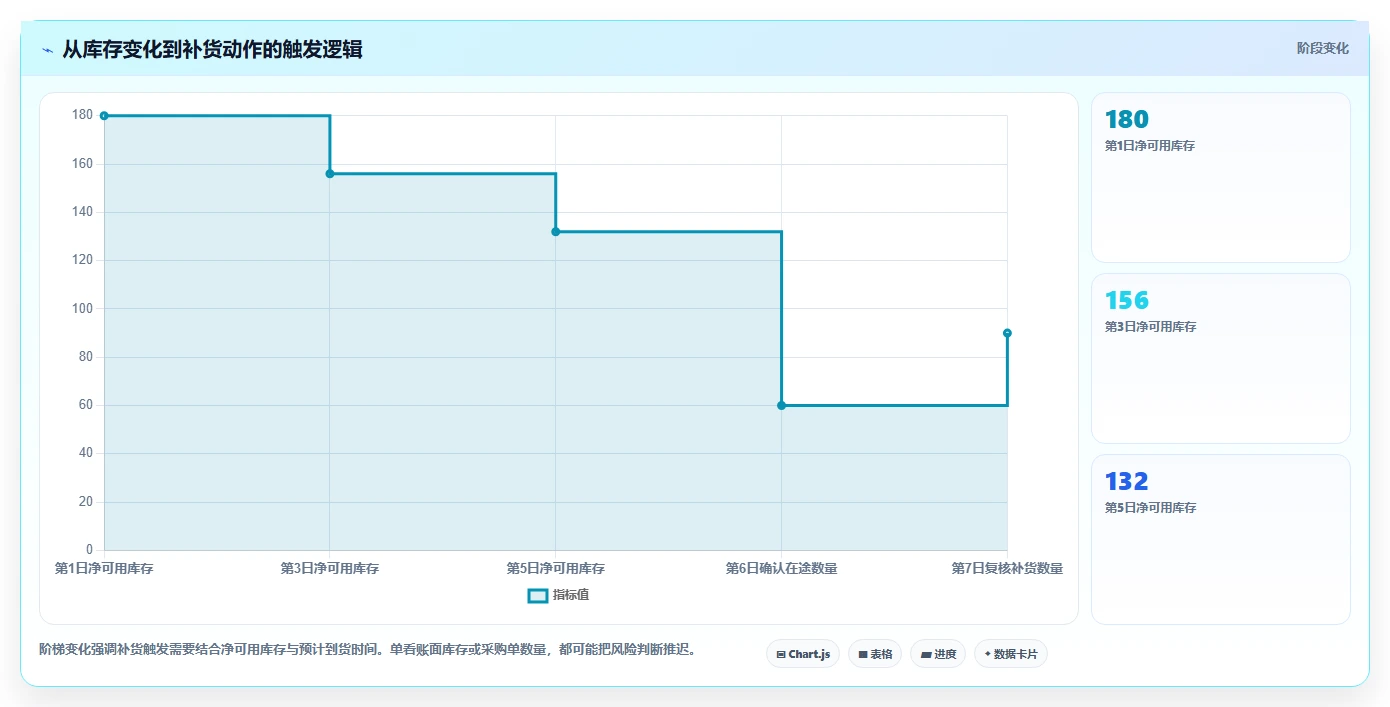Screen dimensions: 1390x707
Task: Select the 表格 tag chip
Action: (875, 654)
